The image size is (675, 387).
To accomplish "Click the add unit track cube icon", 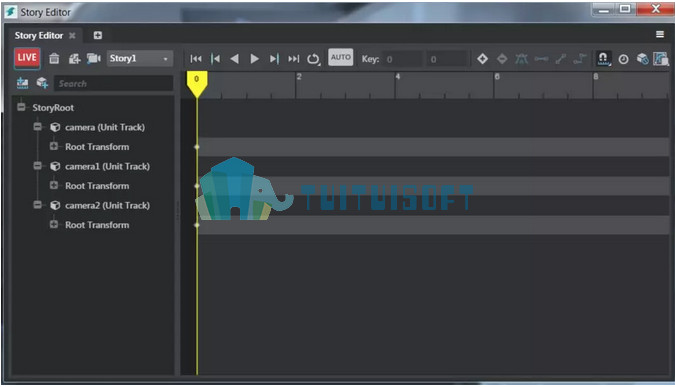I will click(x=42, y=83).
